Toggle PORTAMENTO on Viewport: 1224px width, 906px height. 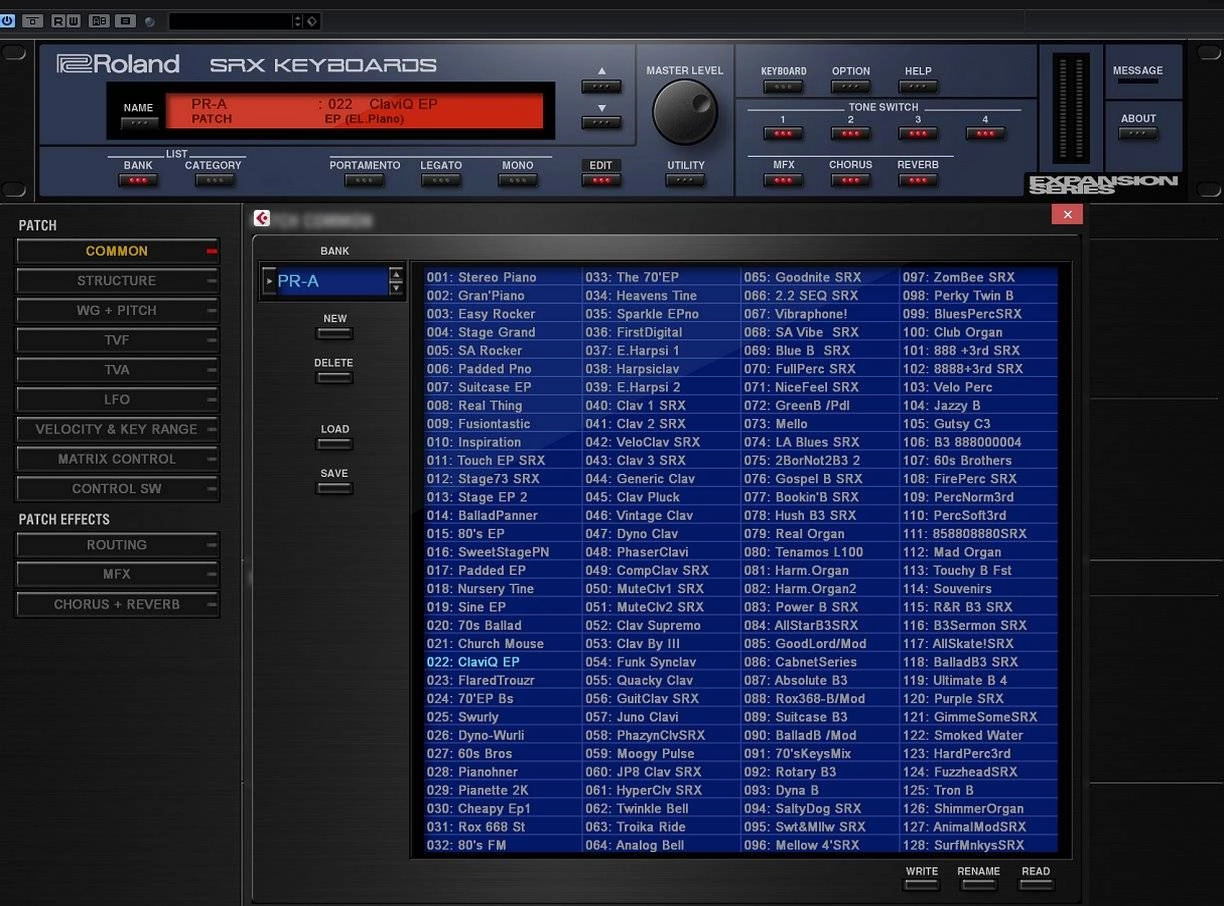tap(364, 181)
